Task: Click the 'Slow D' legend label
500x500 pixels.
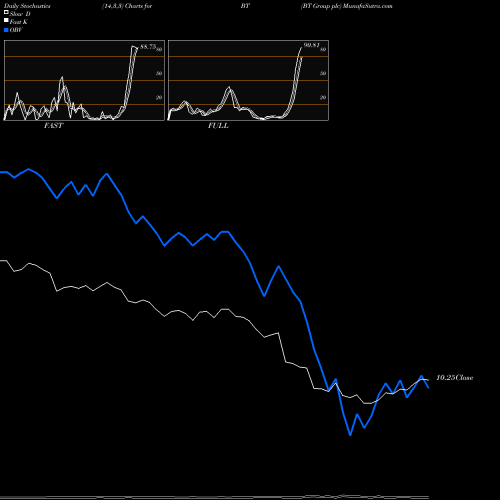Action: 20,14
